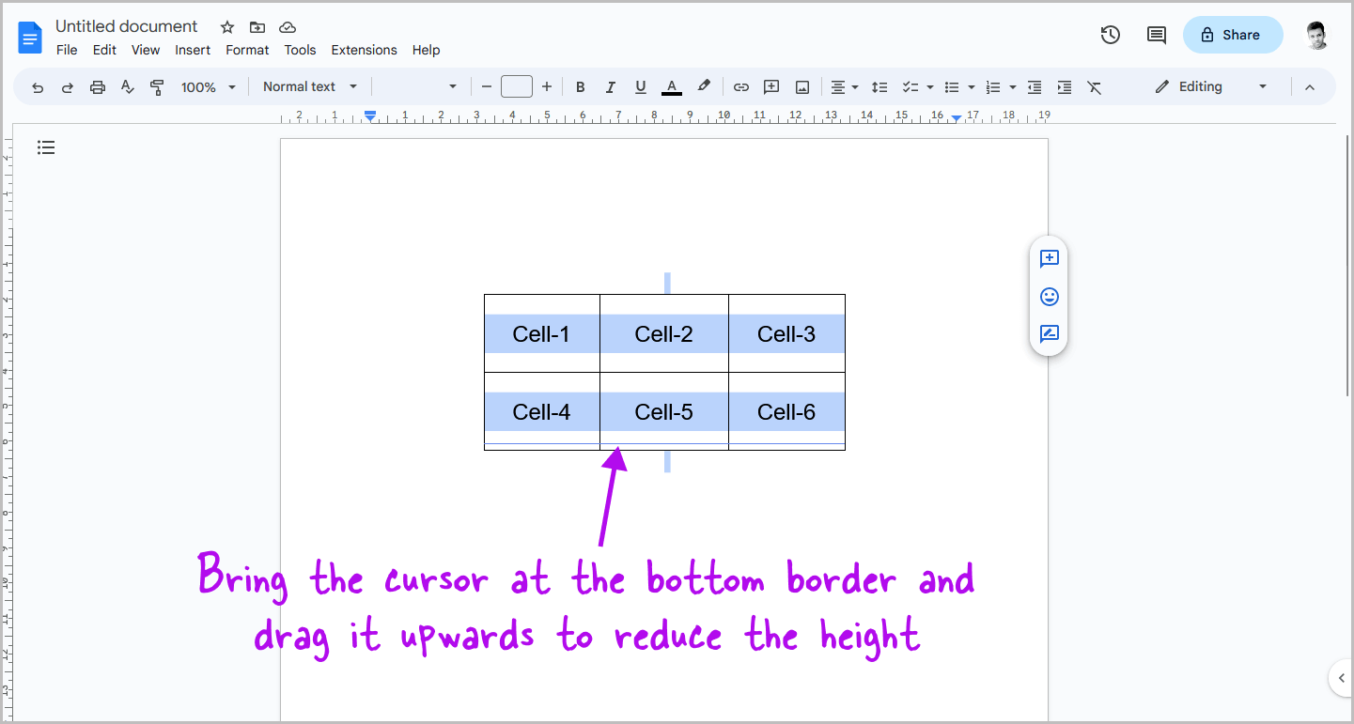The image size is (1354, 724).
Task: Run spelling and grammar check
Action: click(127, 87)
